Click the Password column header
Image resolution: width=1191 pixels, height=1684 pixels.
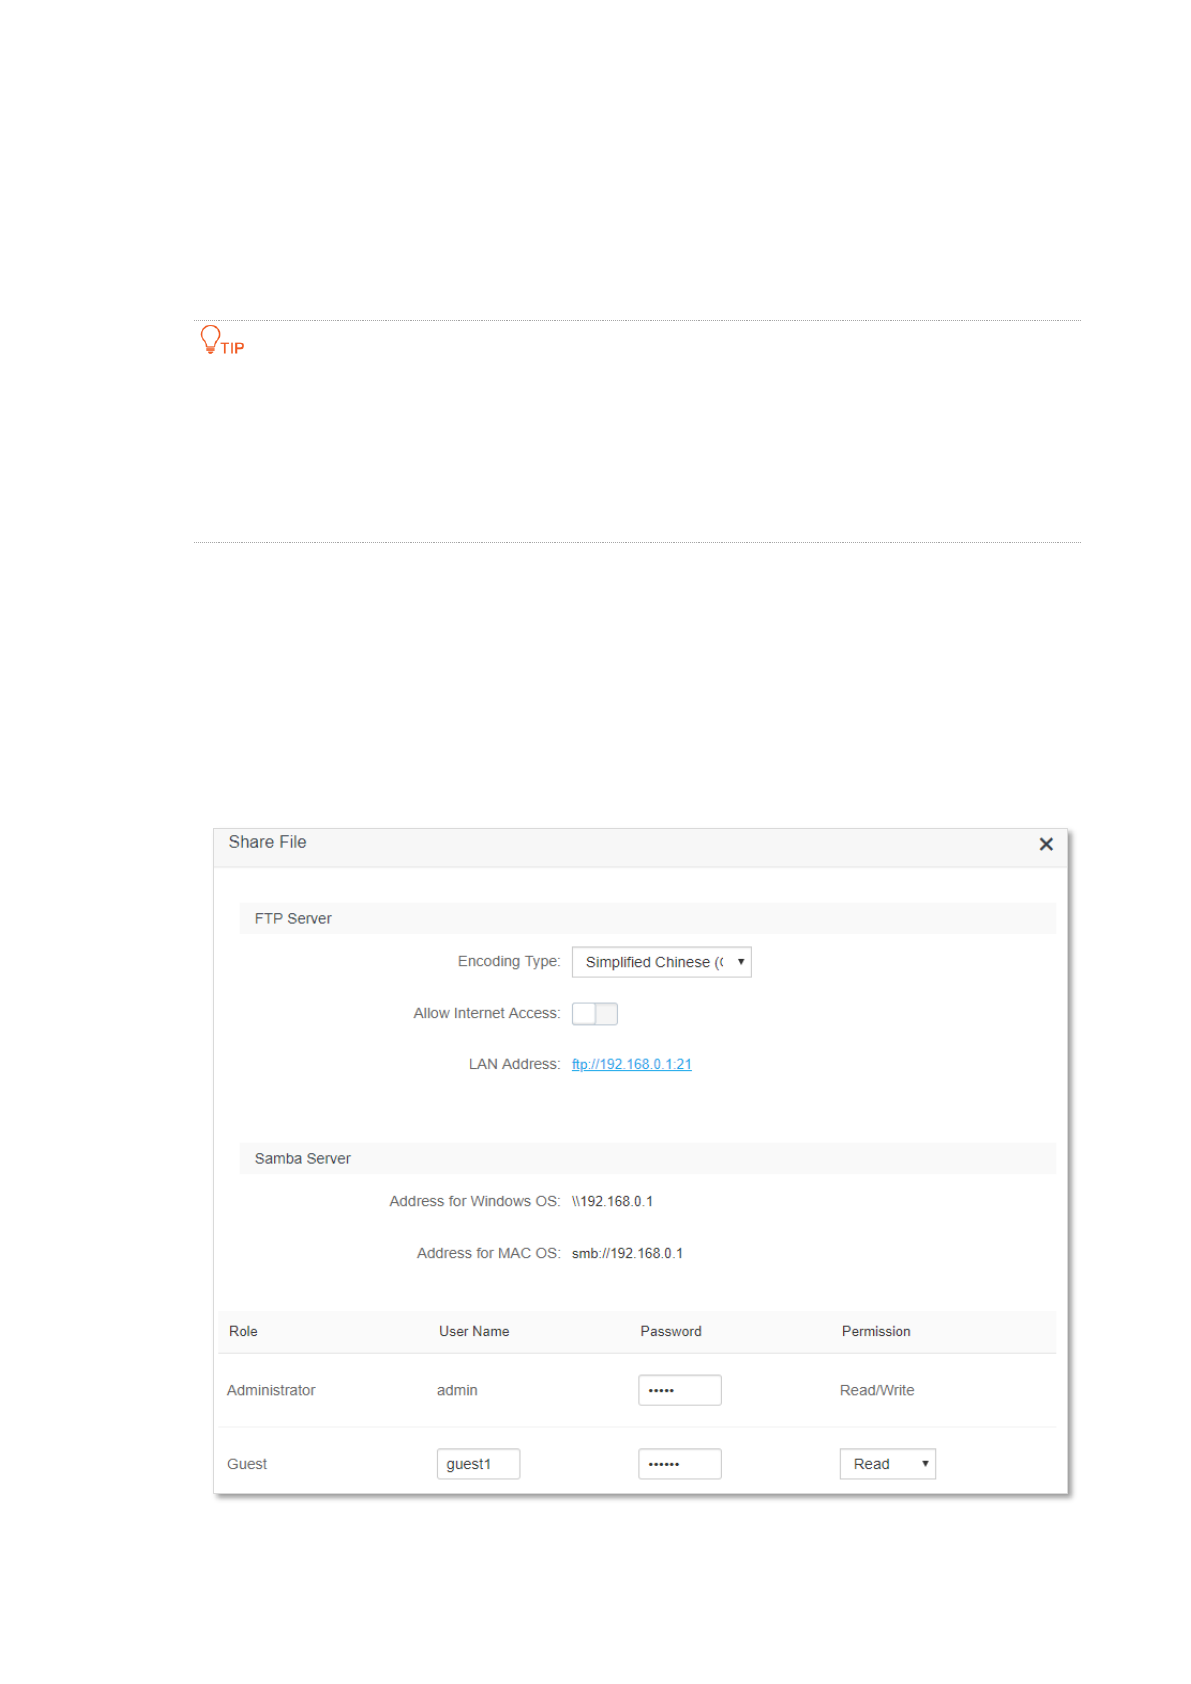tap(670, 1331)
